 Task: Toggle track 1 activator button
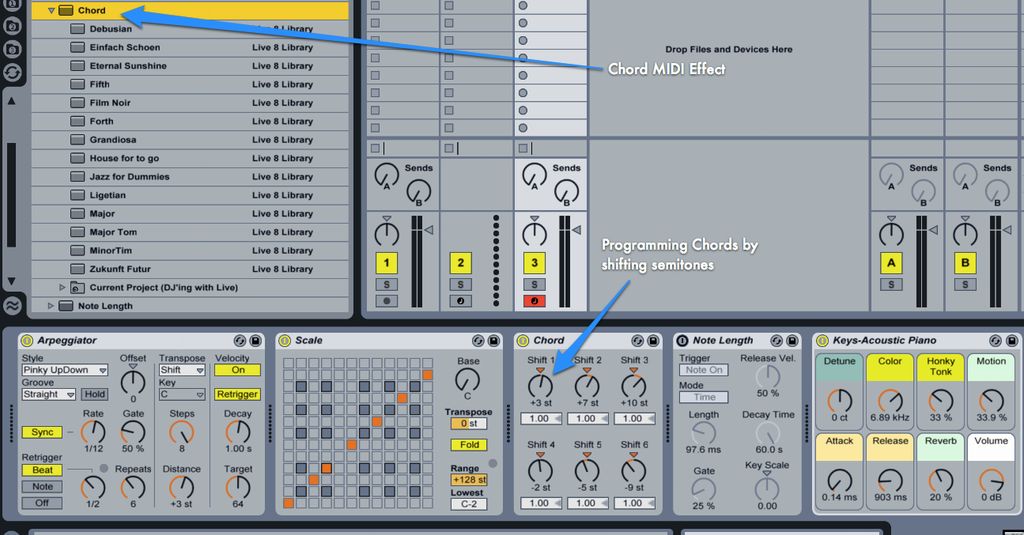(387, 263)
